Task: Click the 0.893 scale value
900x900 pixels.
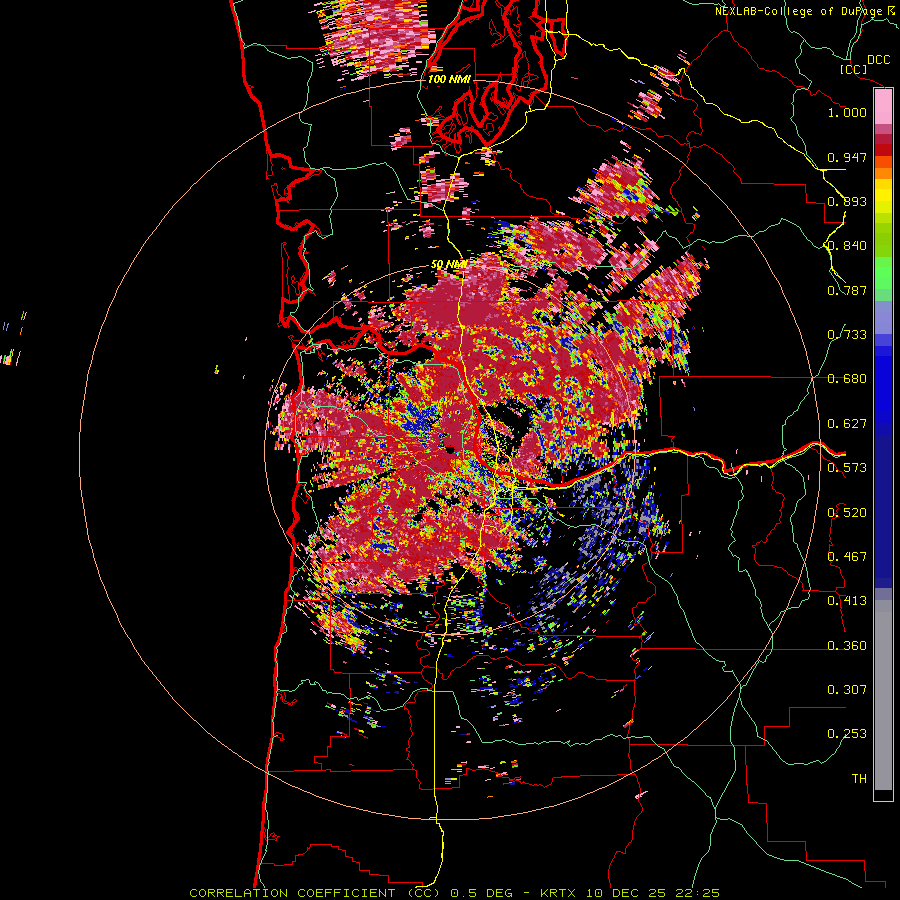Action: (847, 201)
